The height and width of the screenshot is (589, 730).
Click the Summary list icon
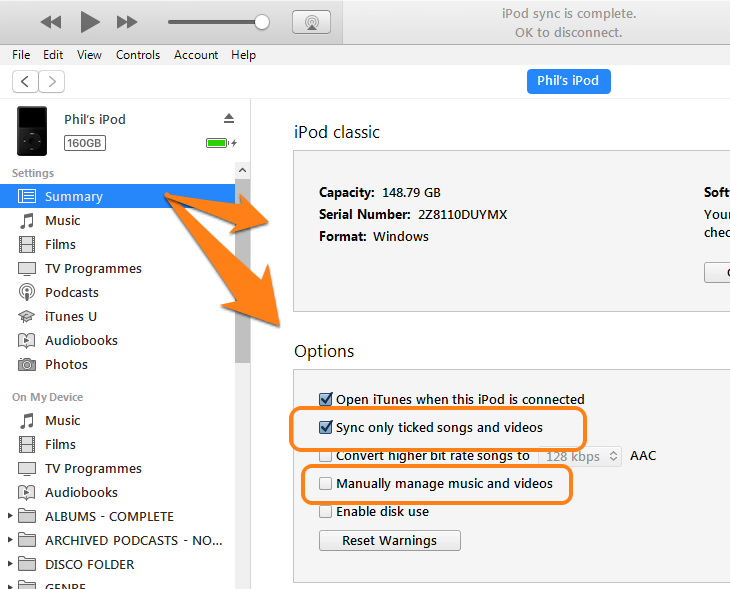click(x=27, y=196)
